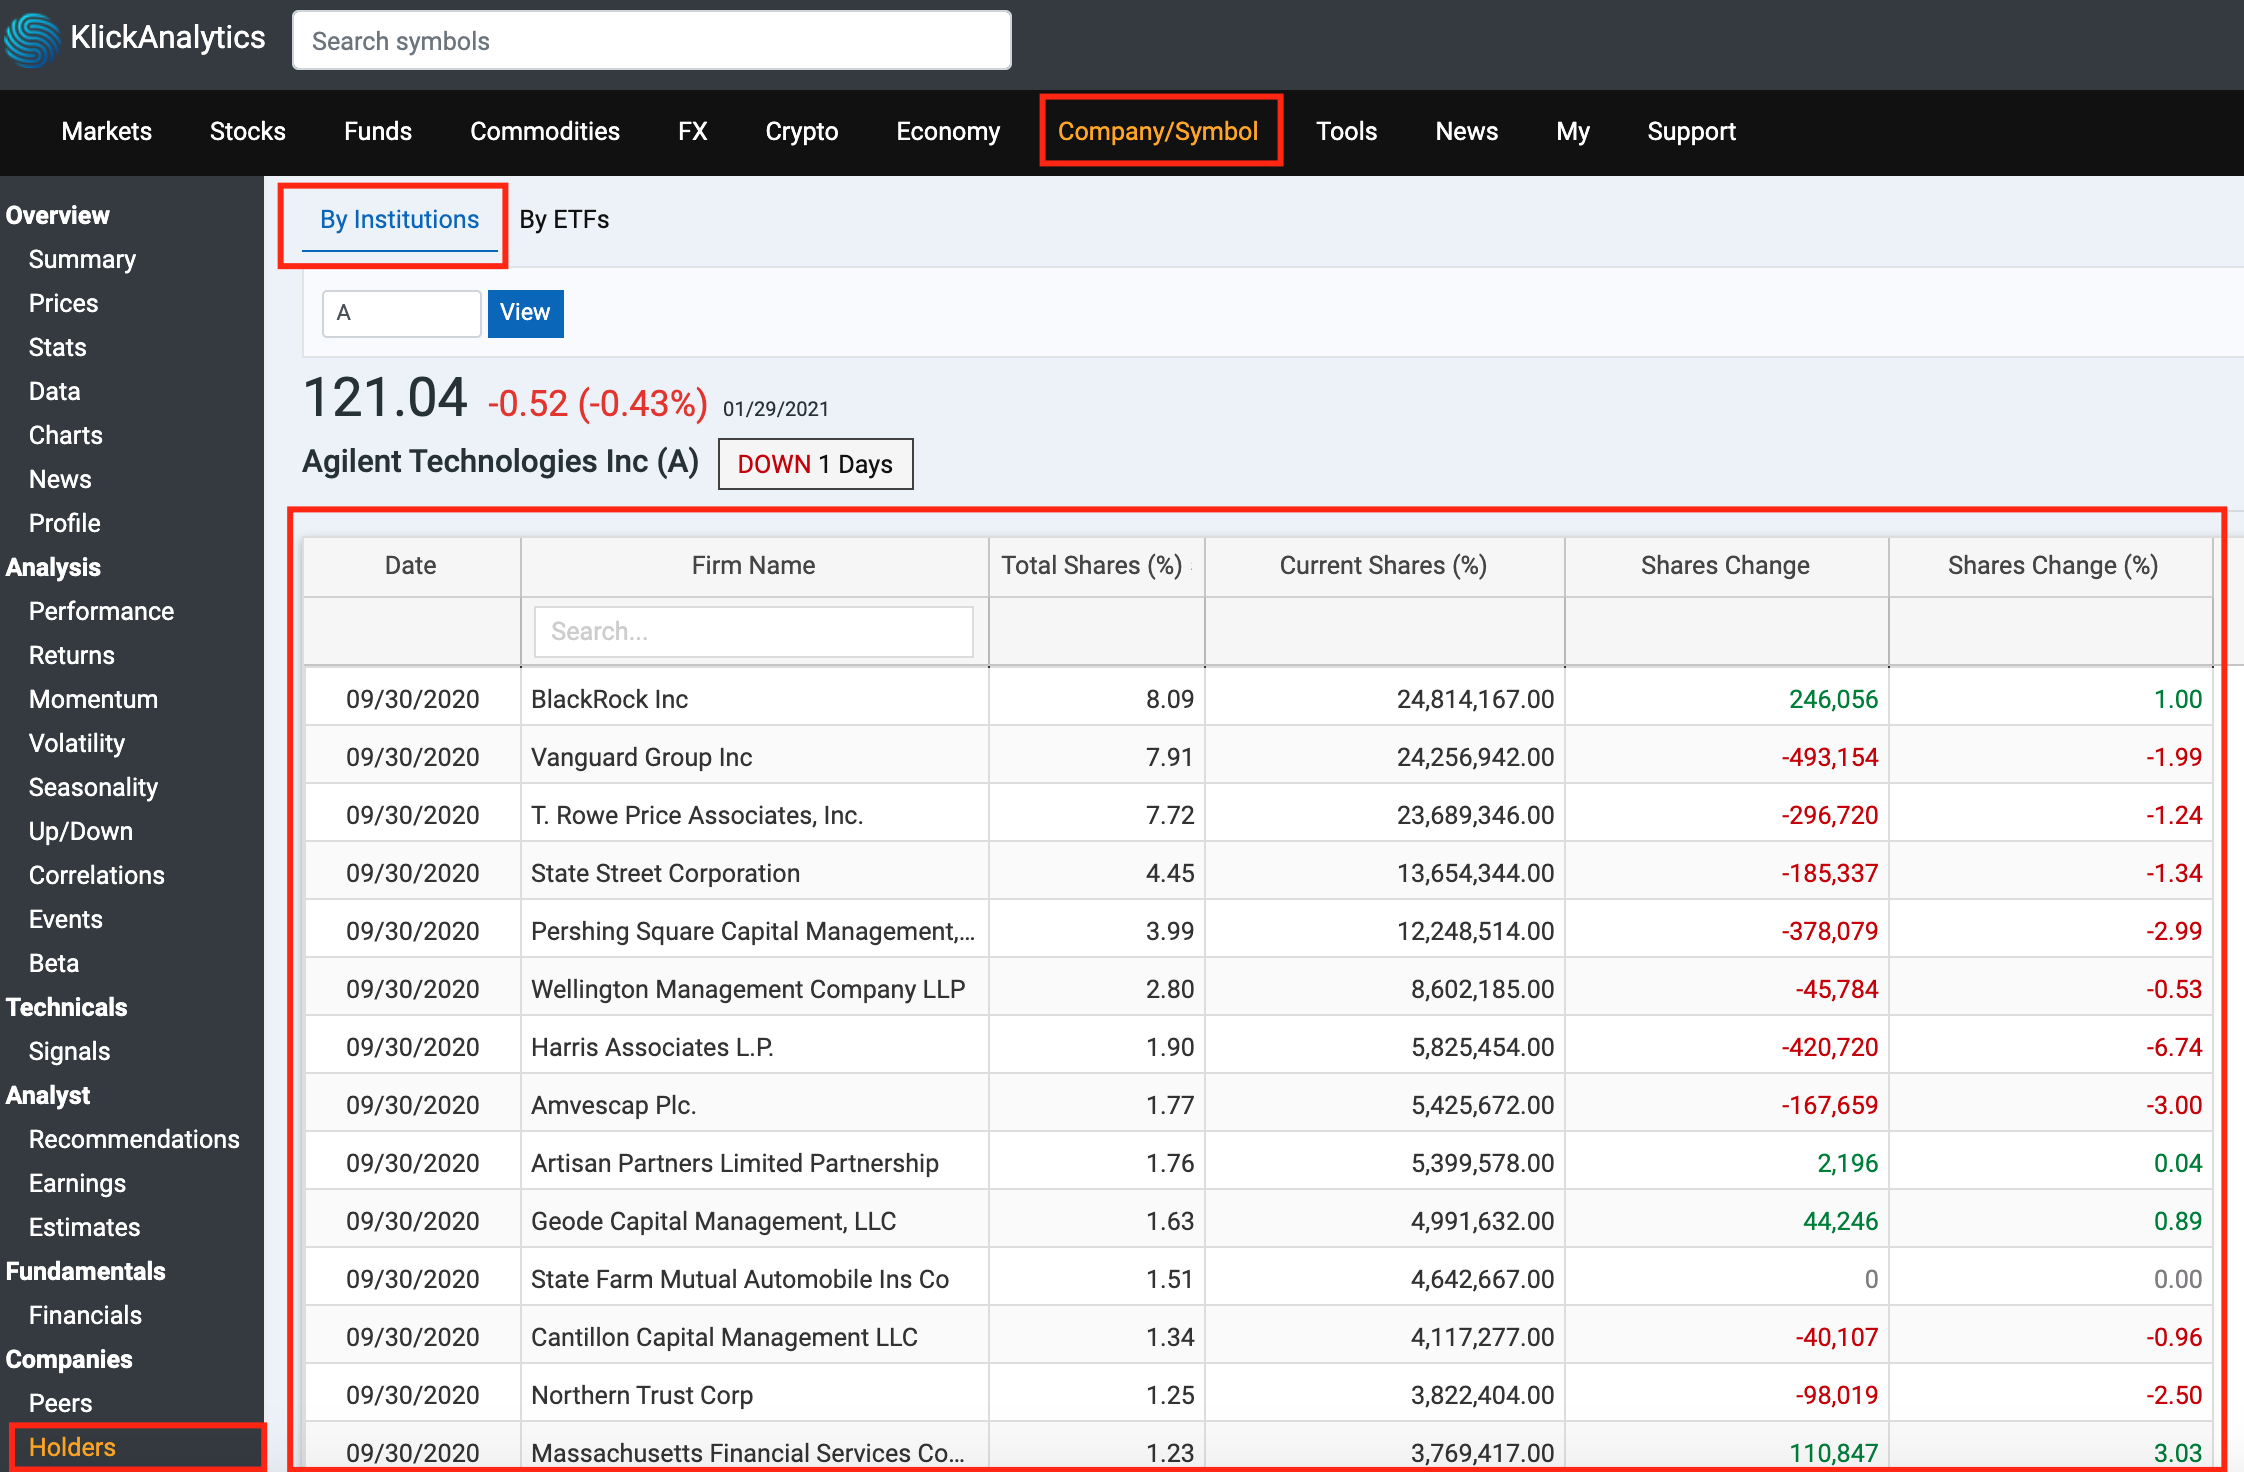Select Artisan Partners Limited Partnership row
This screenshot has height=1472, width=2244.
[1258, 1163]
